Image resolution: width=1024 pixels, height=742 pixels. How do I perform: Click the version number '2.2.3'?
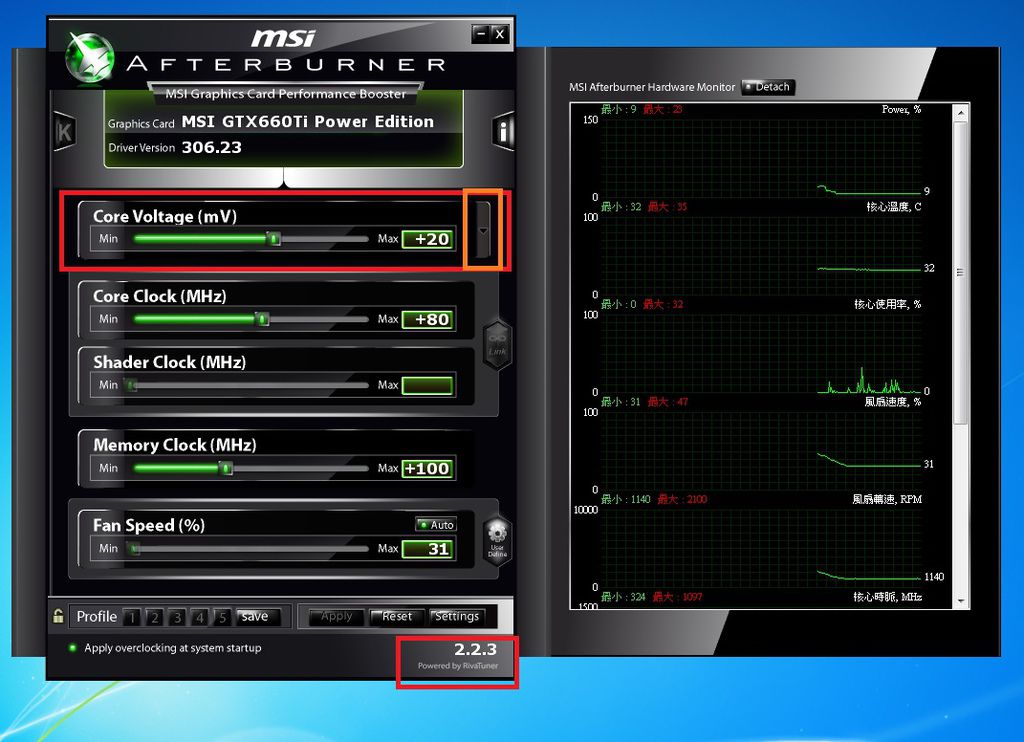(475, 650)
